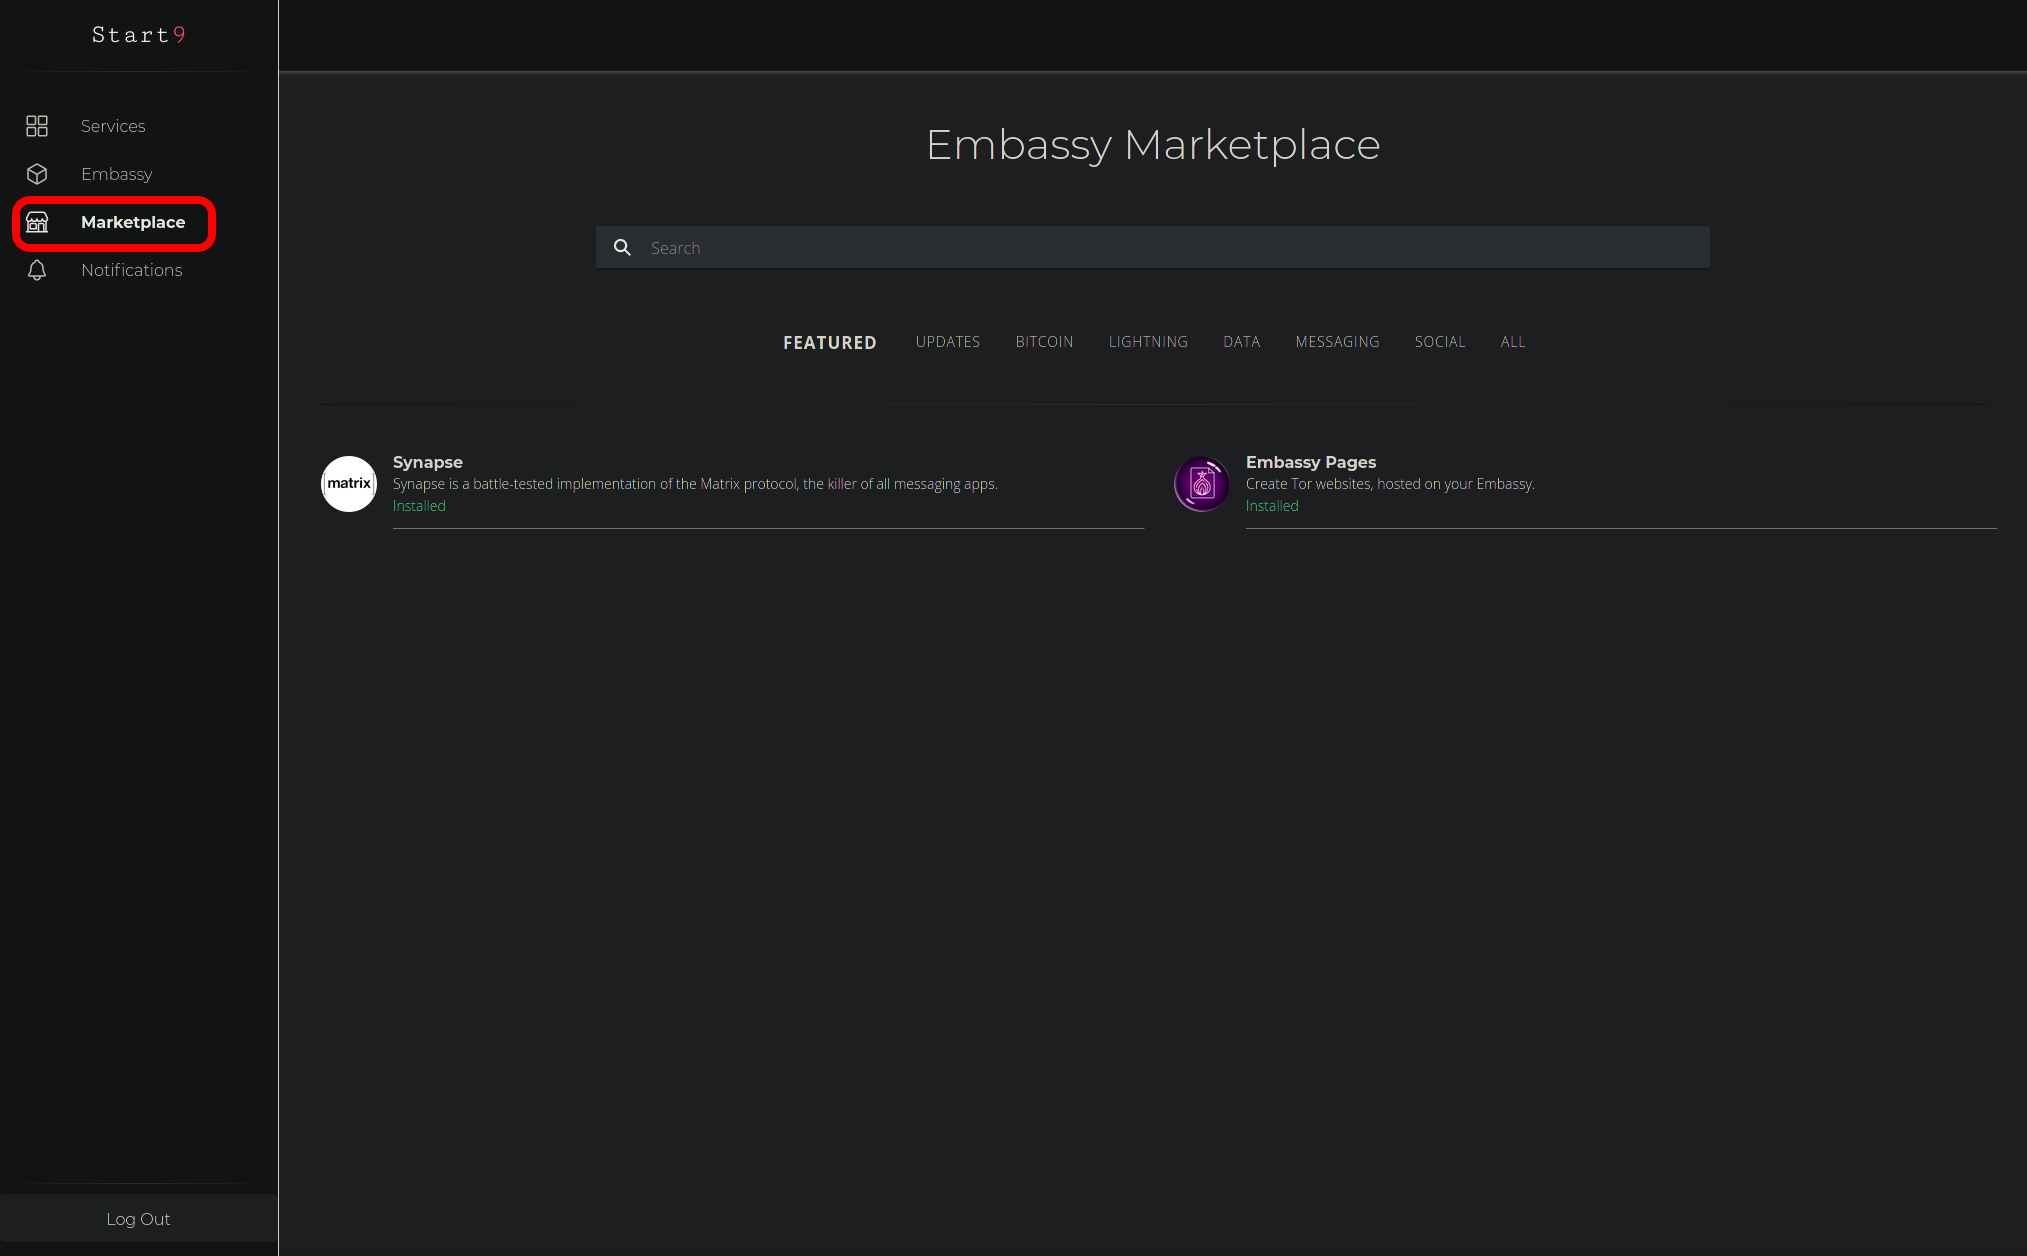Show ALL marketplace services
This screenshot has width=2027, height=1256.
(x=1512, y=342)
